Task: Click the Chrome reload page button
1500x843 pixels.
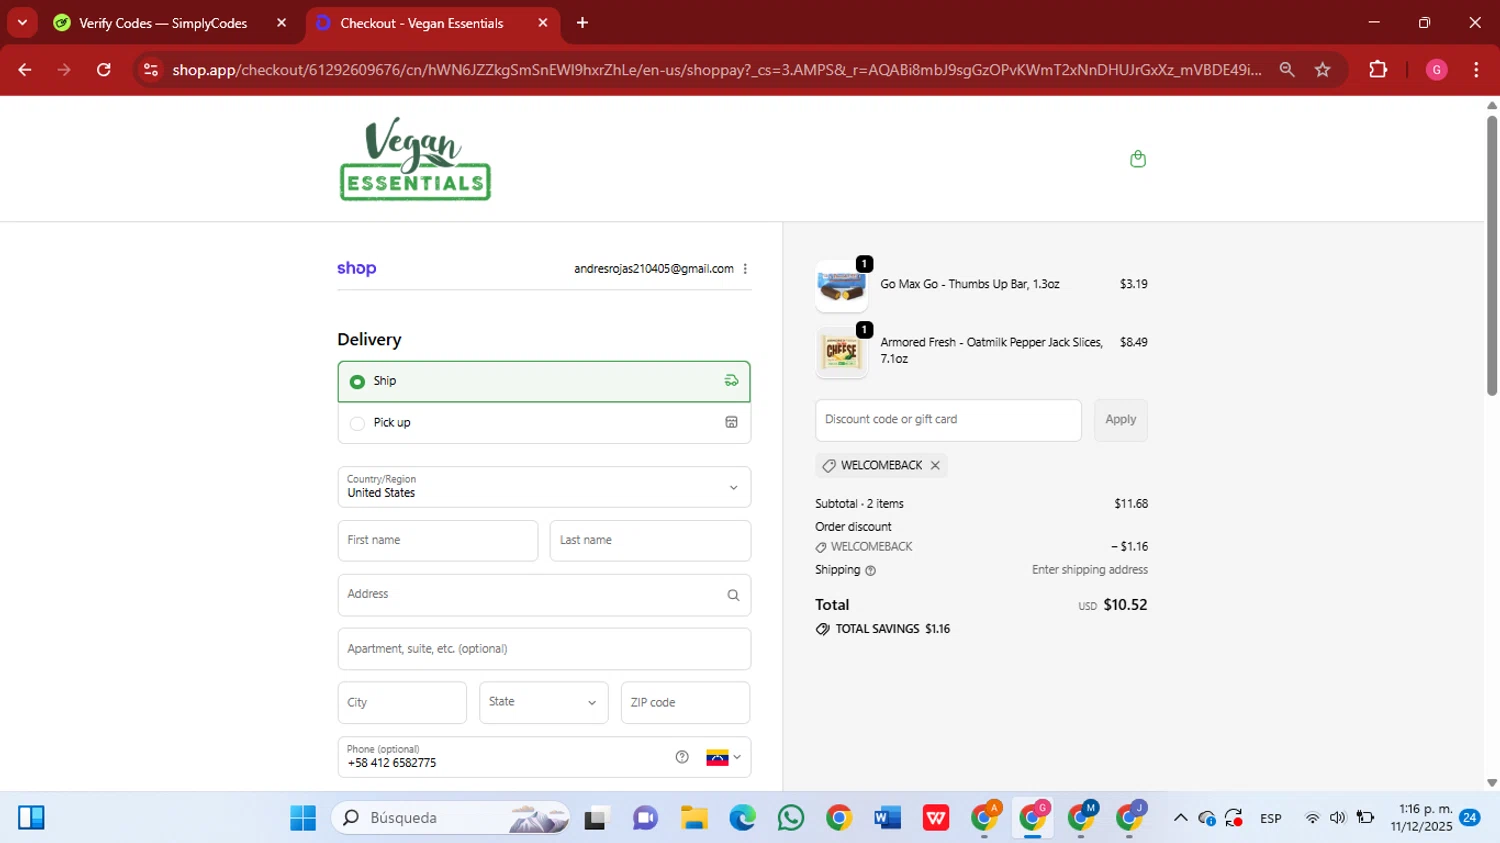Action: [103, 70]
